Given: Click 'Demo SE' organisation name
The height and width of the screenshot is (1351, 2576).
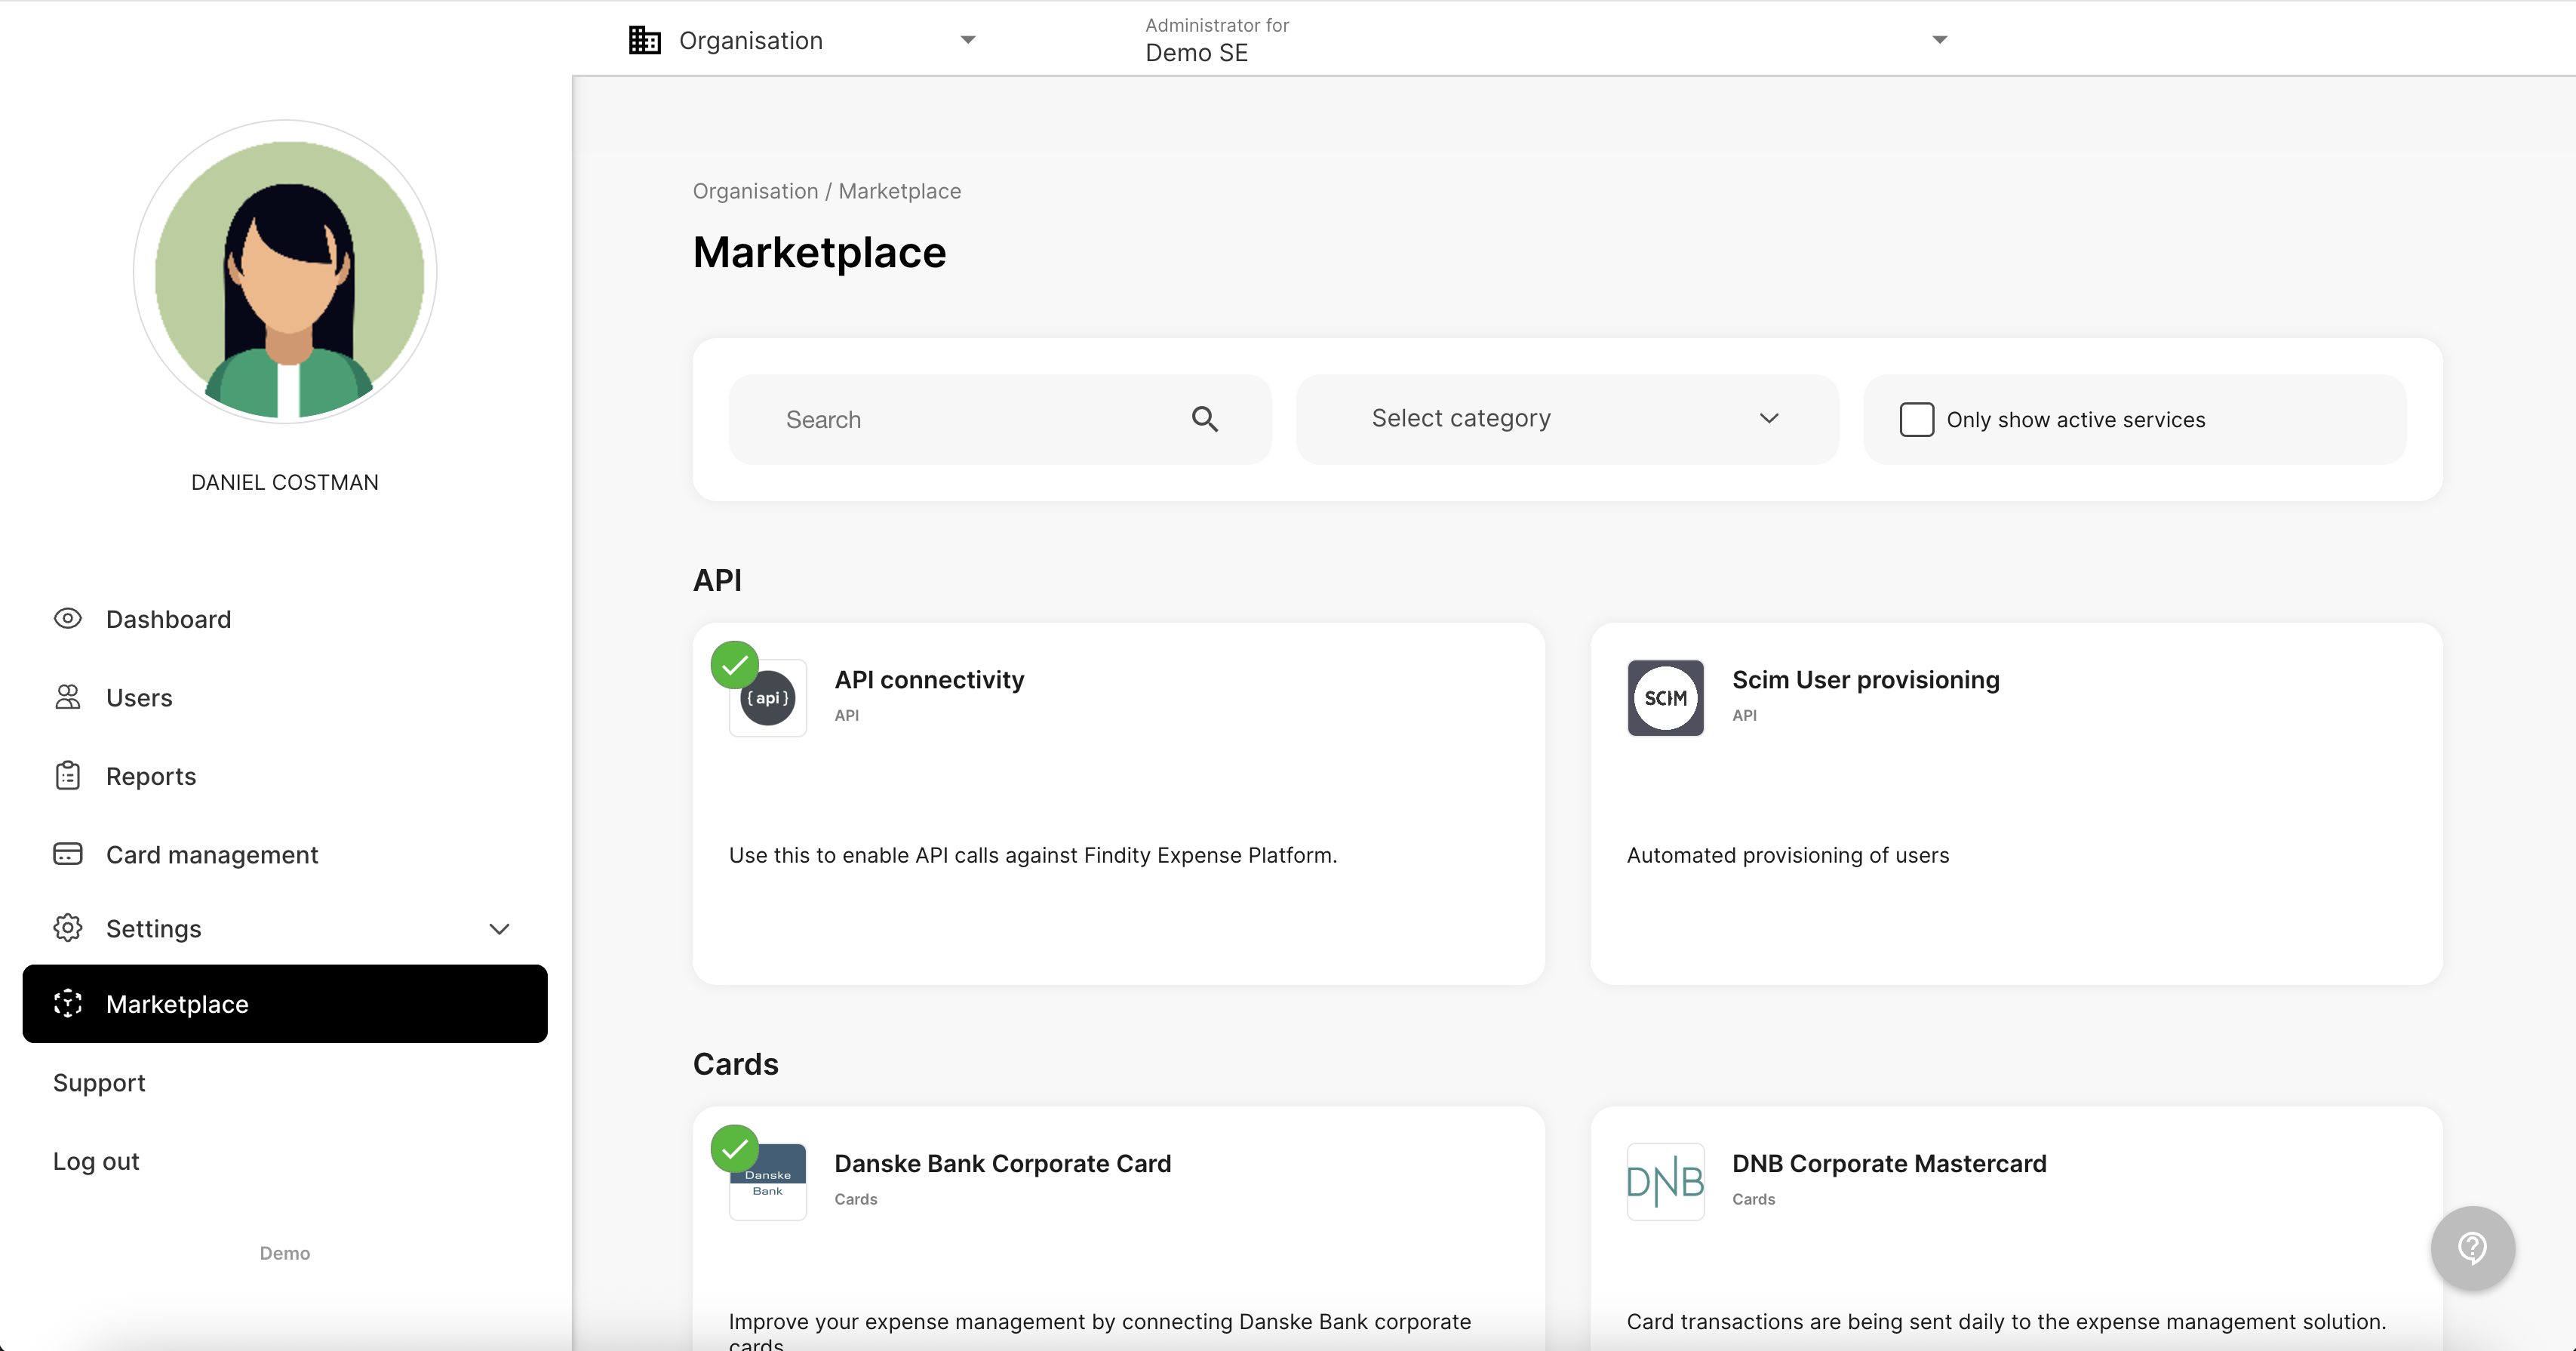Looking at the screenshot, I should pos(1196,53).
